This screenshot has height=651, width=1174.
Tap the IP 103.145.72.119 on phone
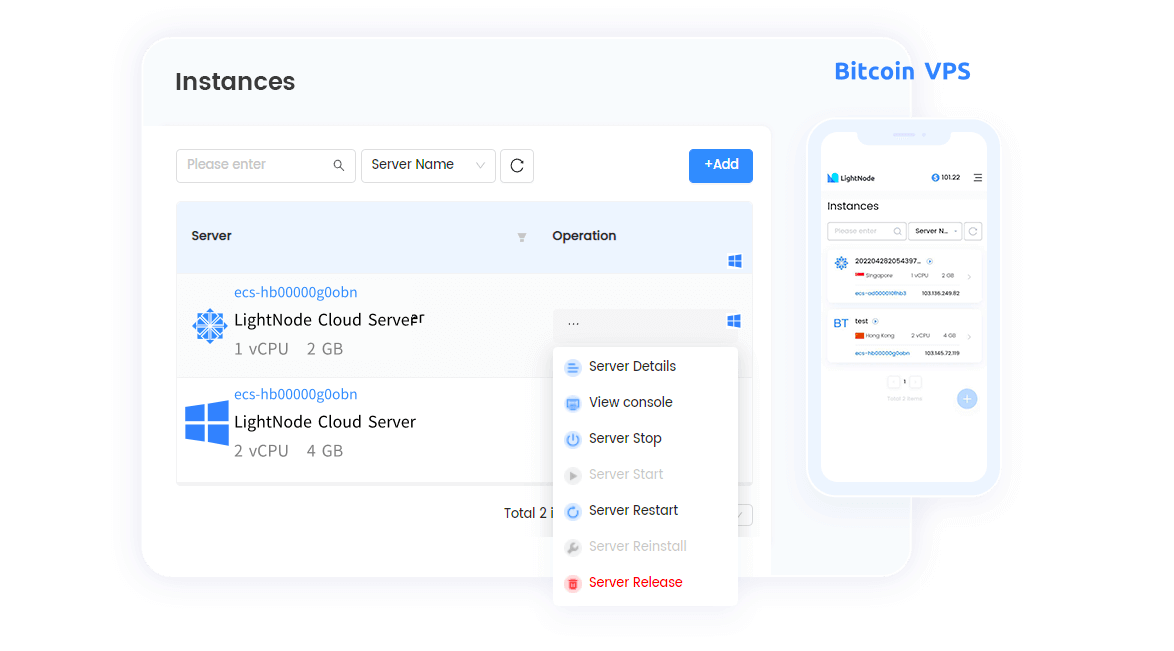click(942, 353)
